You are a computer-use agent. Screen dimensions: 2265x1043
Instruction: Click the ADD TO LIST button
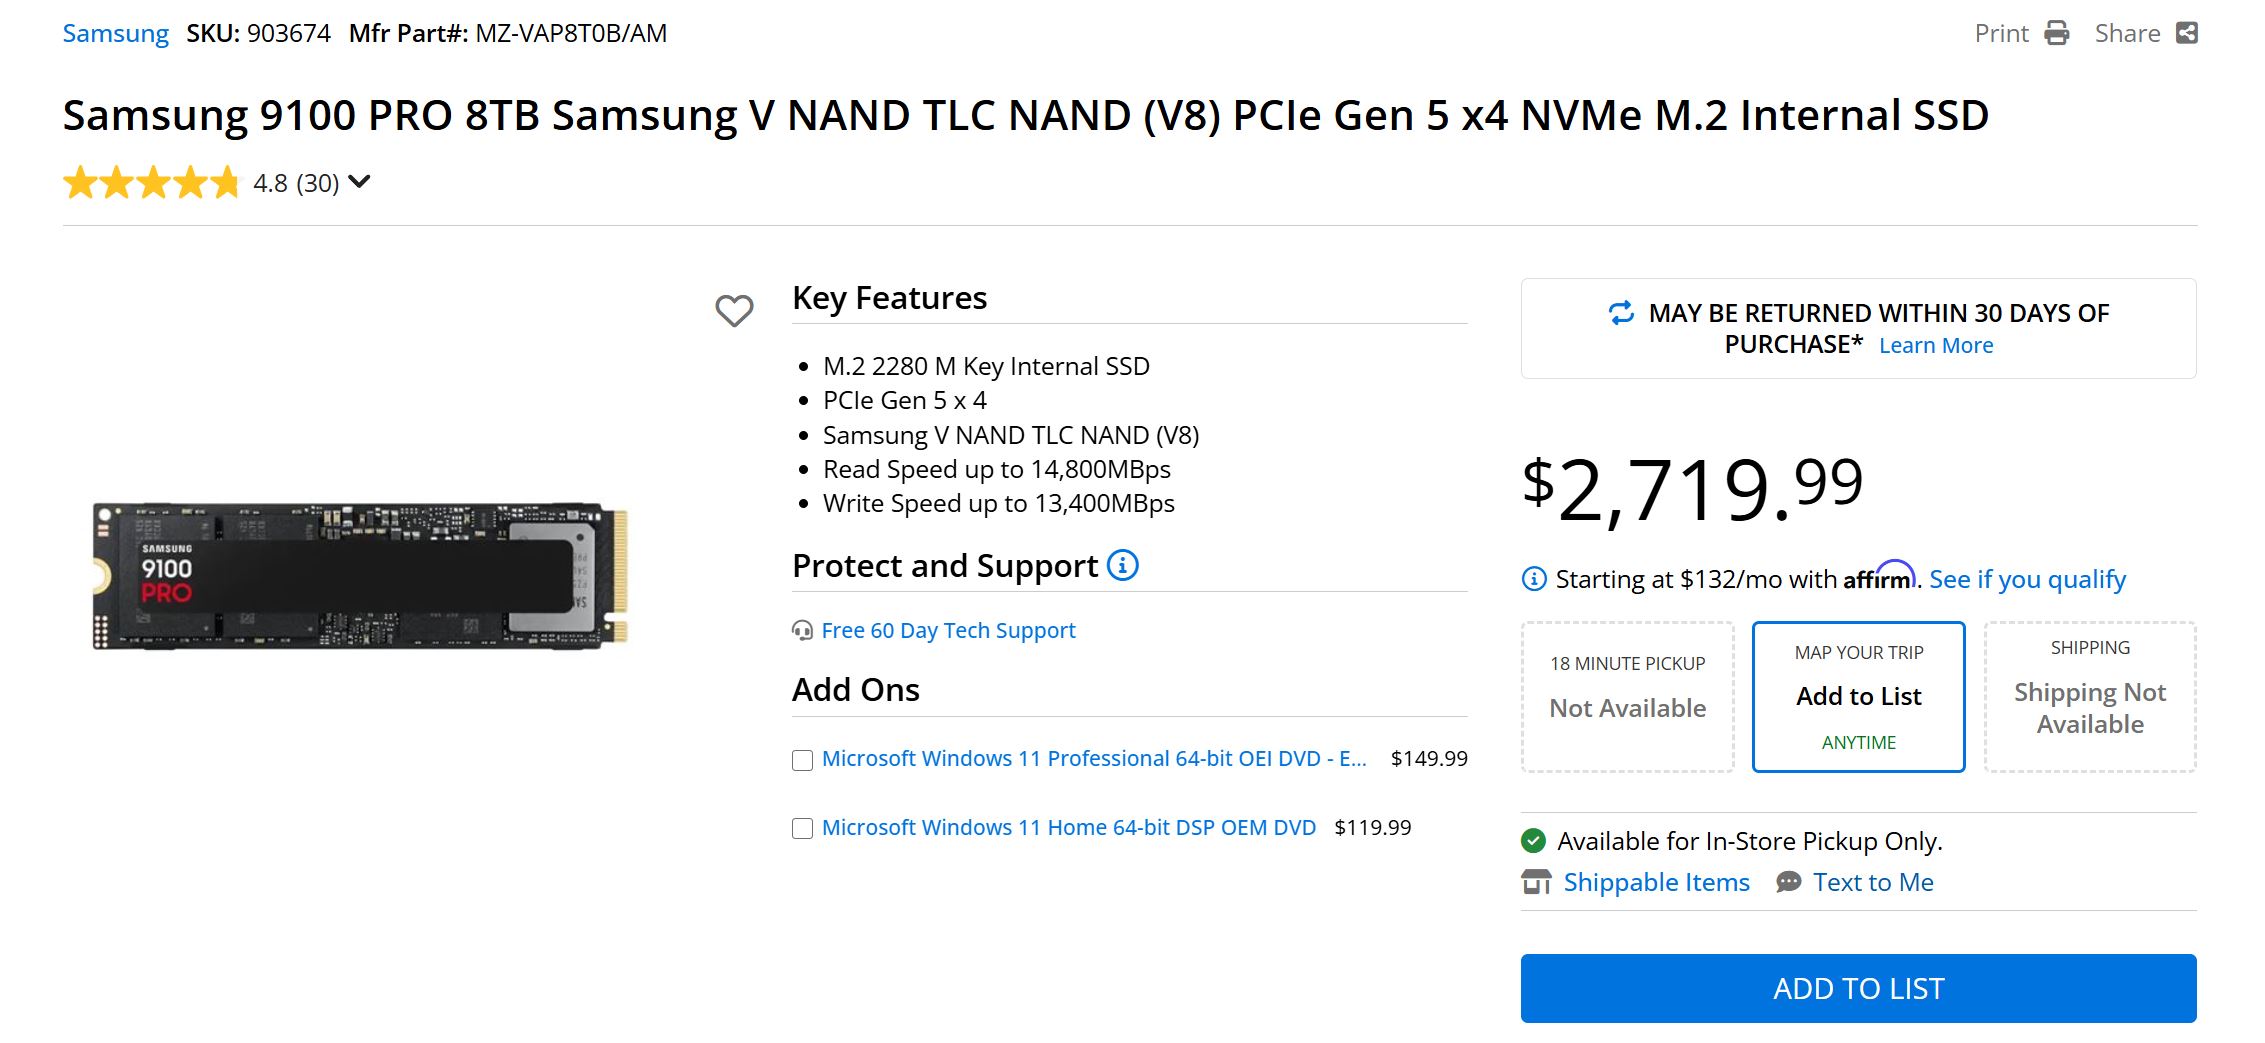(x=1857, y=988)
